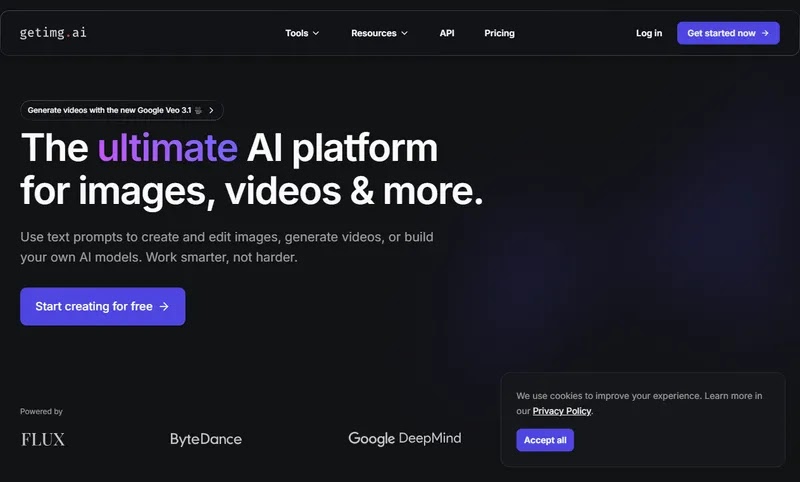This screenshot has width=800, height=482.
Task: Click the Resources chevron arrow
Action: click(x=404, y=33)
